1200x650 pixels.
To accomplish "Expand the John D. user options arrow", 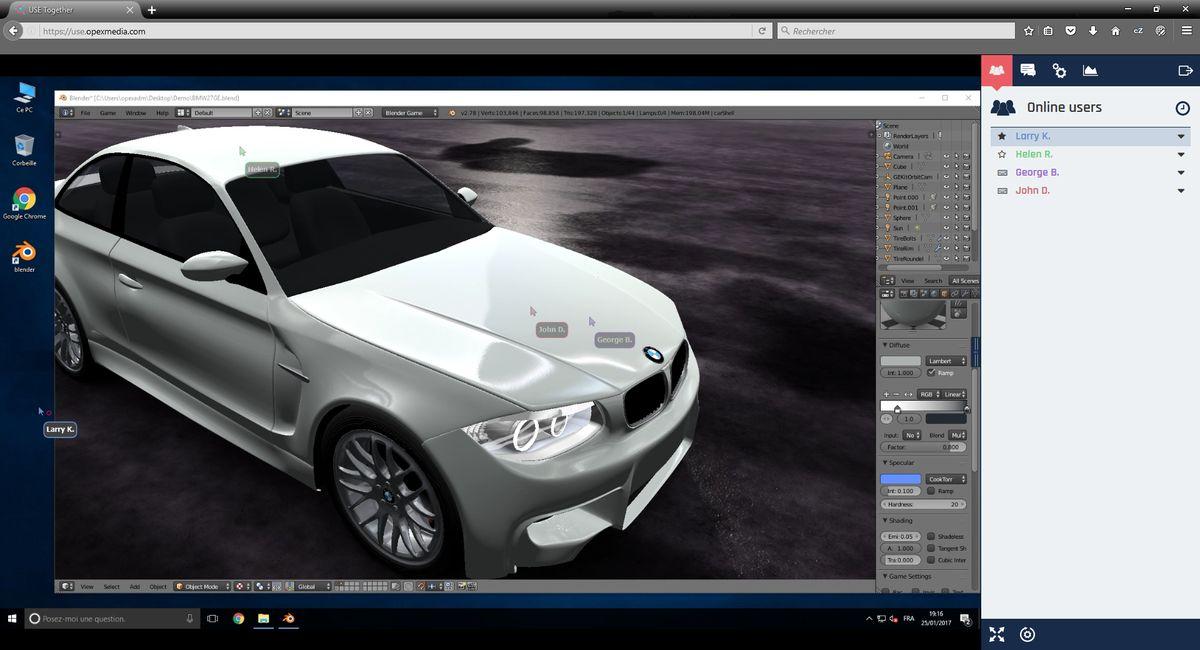I will 1181,191.
